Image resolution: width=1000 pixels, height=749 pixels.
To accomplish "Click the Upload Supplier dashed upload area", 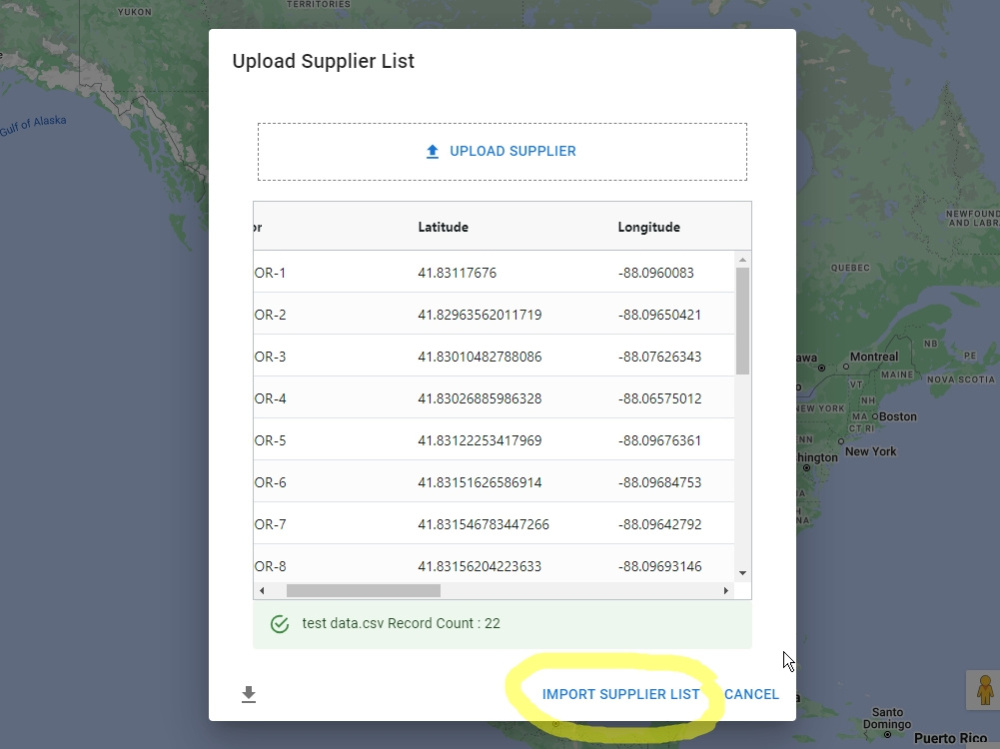I will coord(501,151).
